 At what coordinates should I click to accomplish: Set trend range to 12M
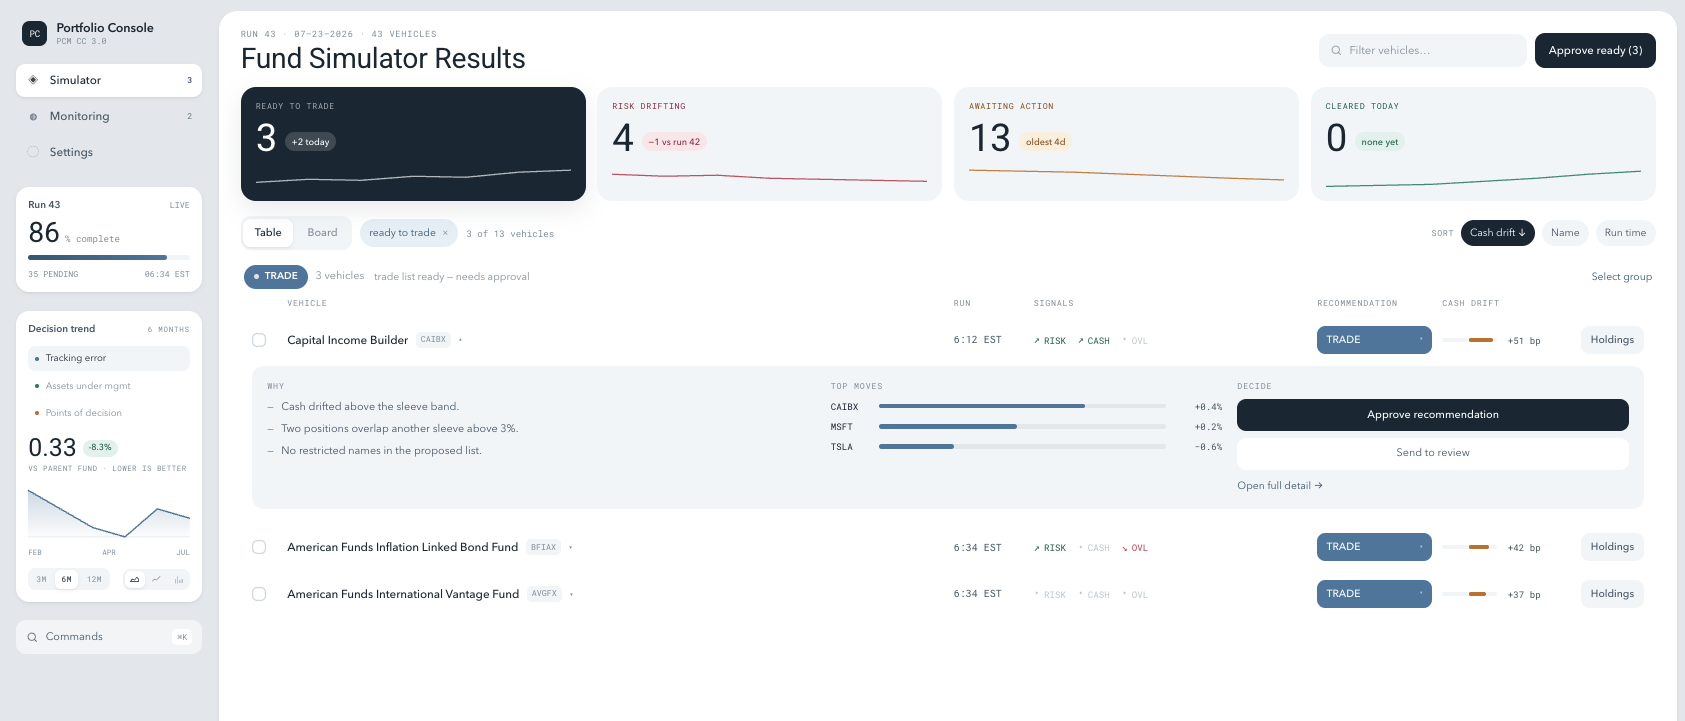94,579
